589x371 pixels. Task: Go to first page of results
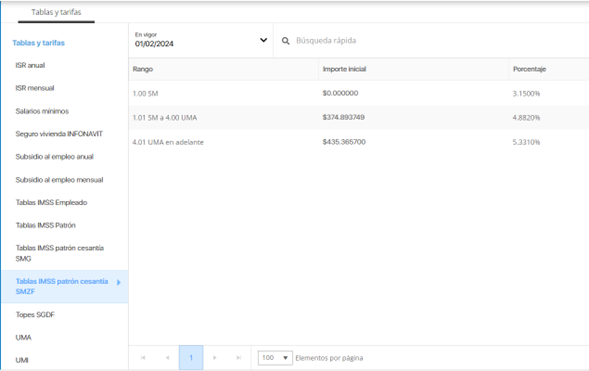tap(143, 358)
